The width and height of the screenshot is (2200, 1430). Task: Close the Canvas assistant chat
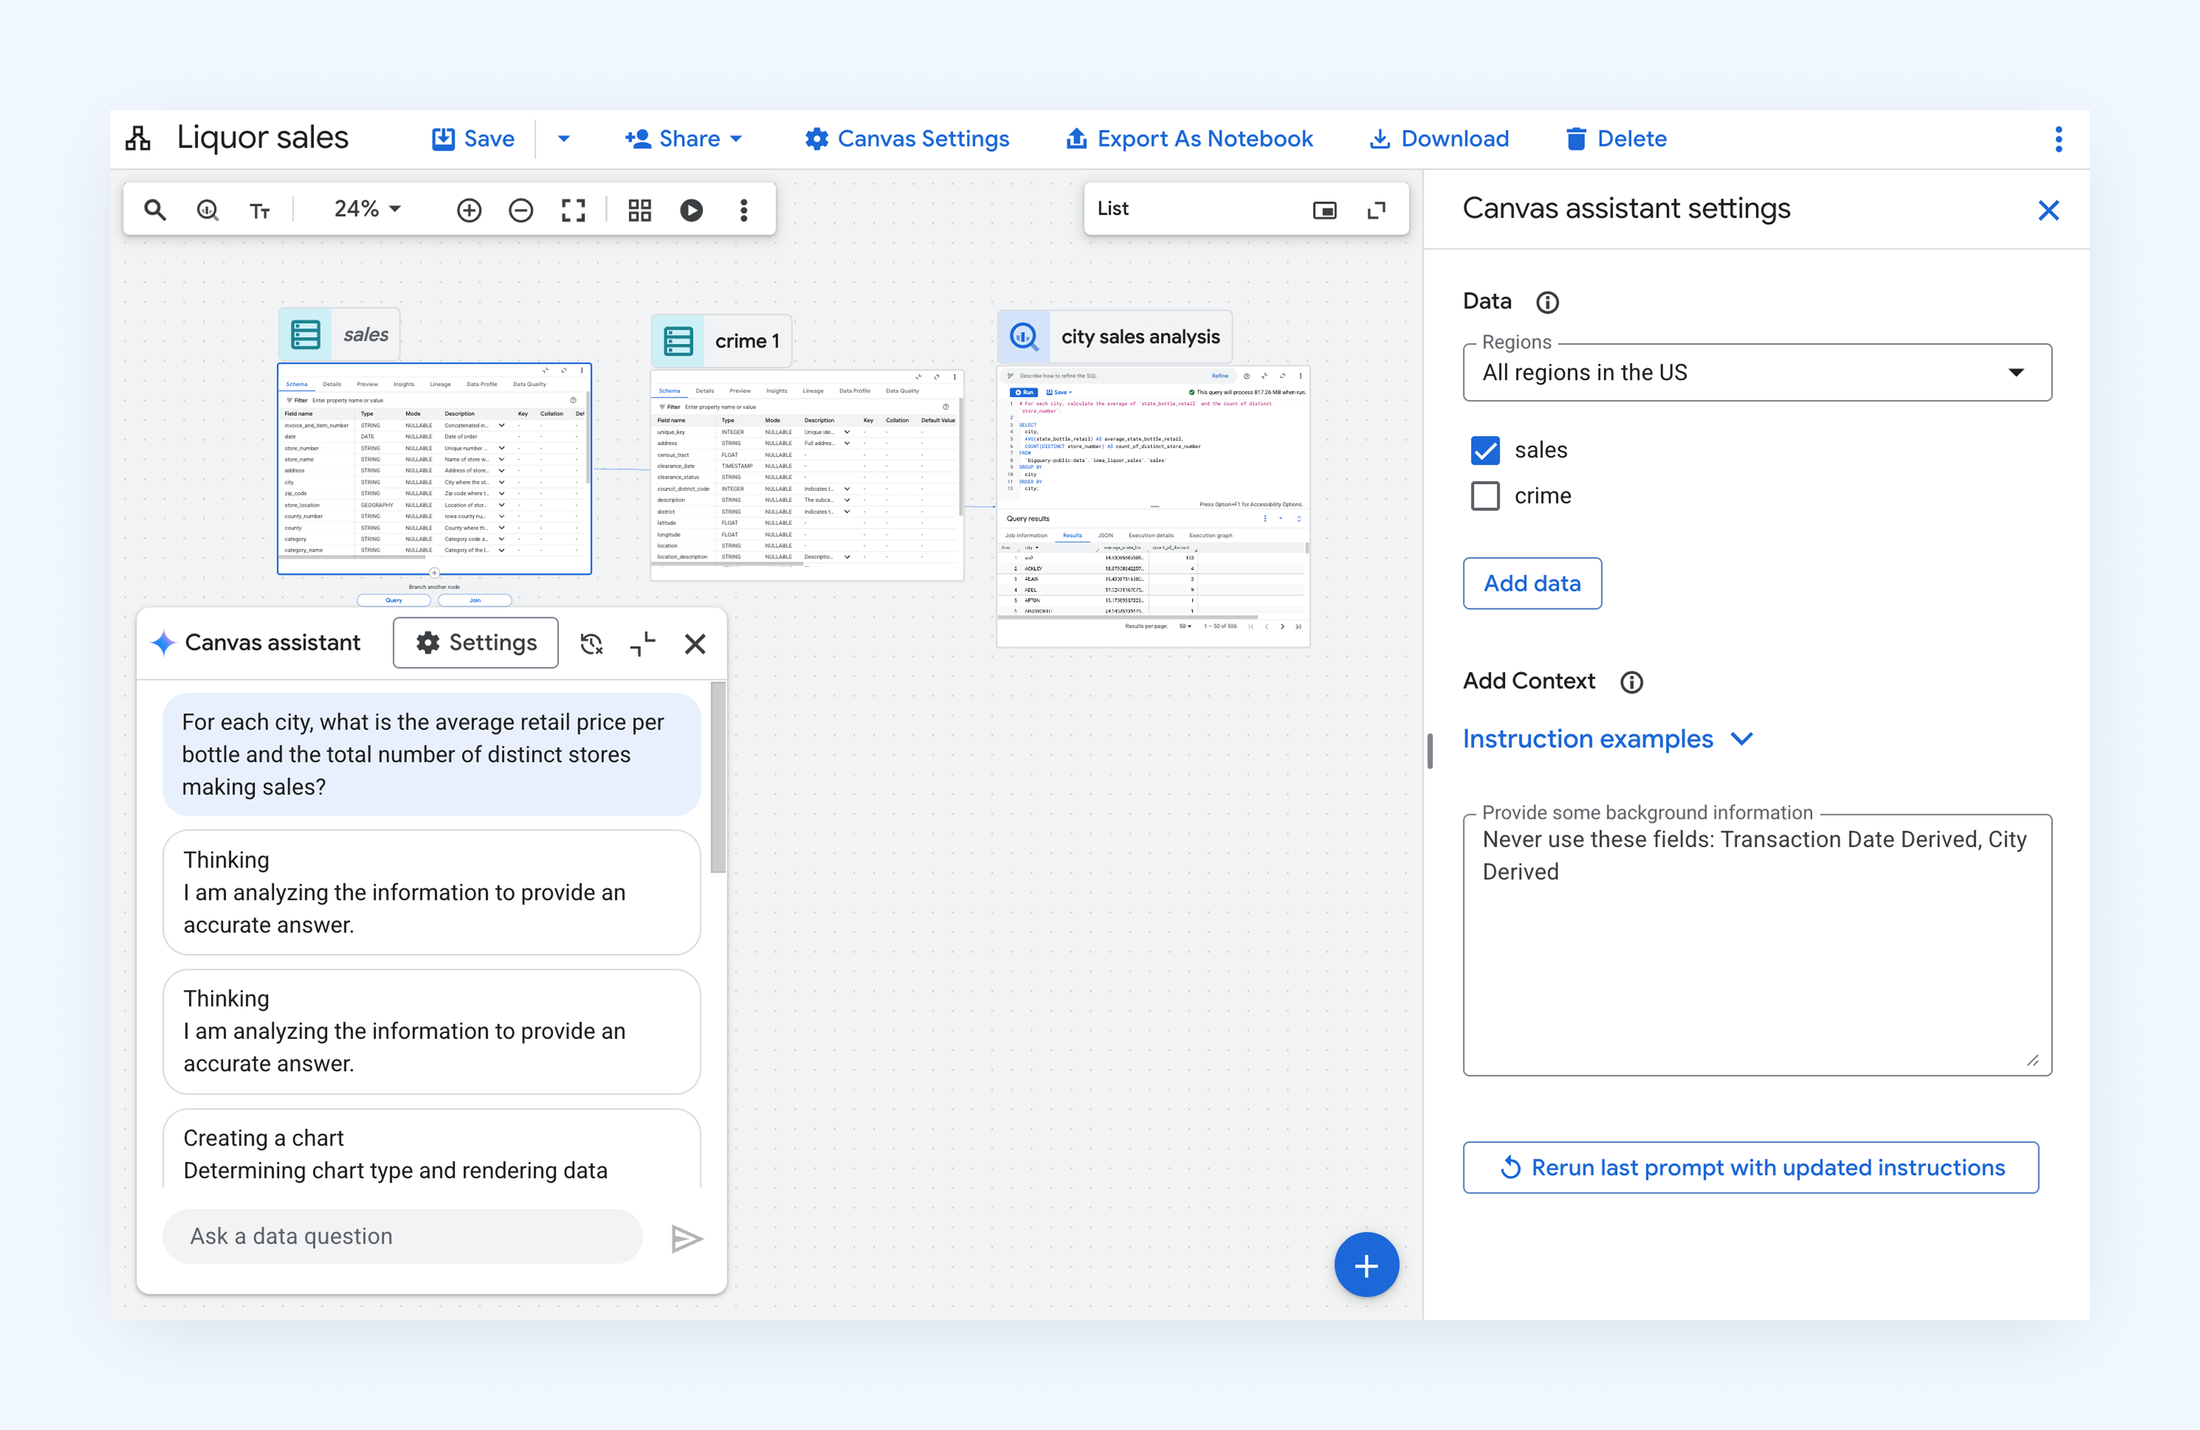pyautogui.click(x=695, y=643)
